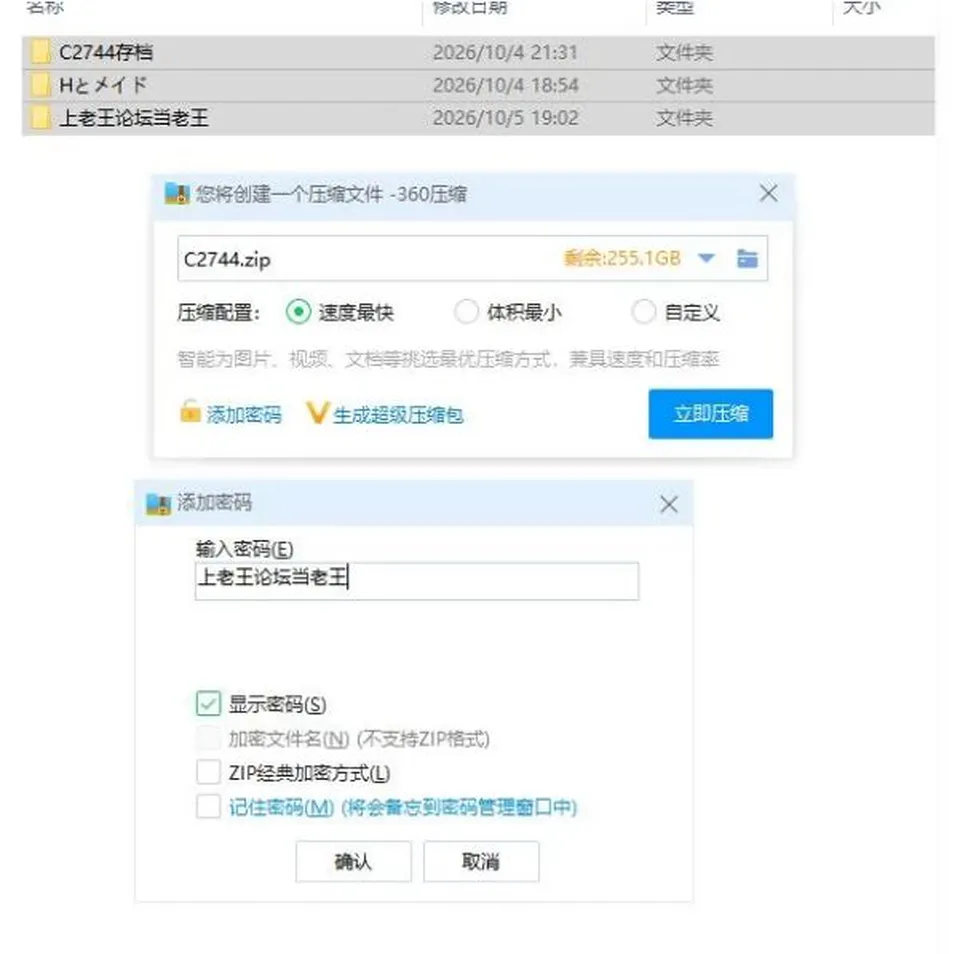This screenshot has width=960, height=954.
Task: Click the folder icon of 上老王论坛当老王
Action: [40, 118]
